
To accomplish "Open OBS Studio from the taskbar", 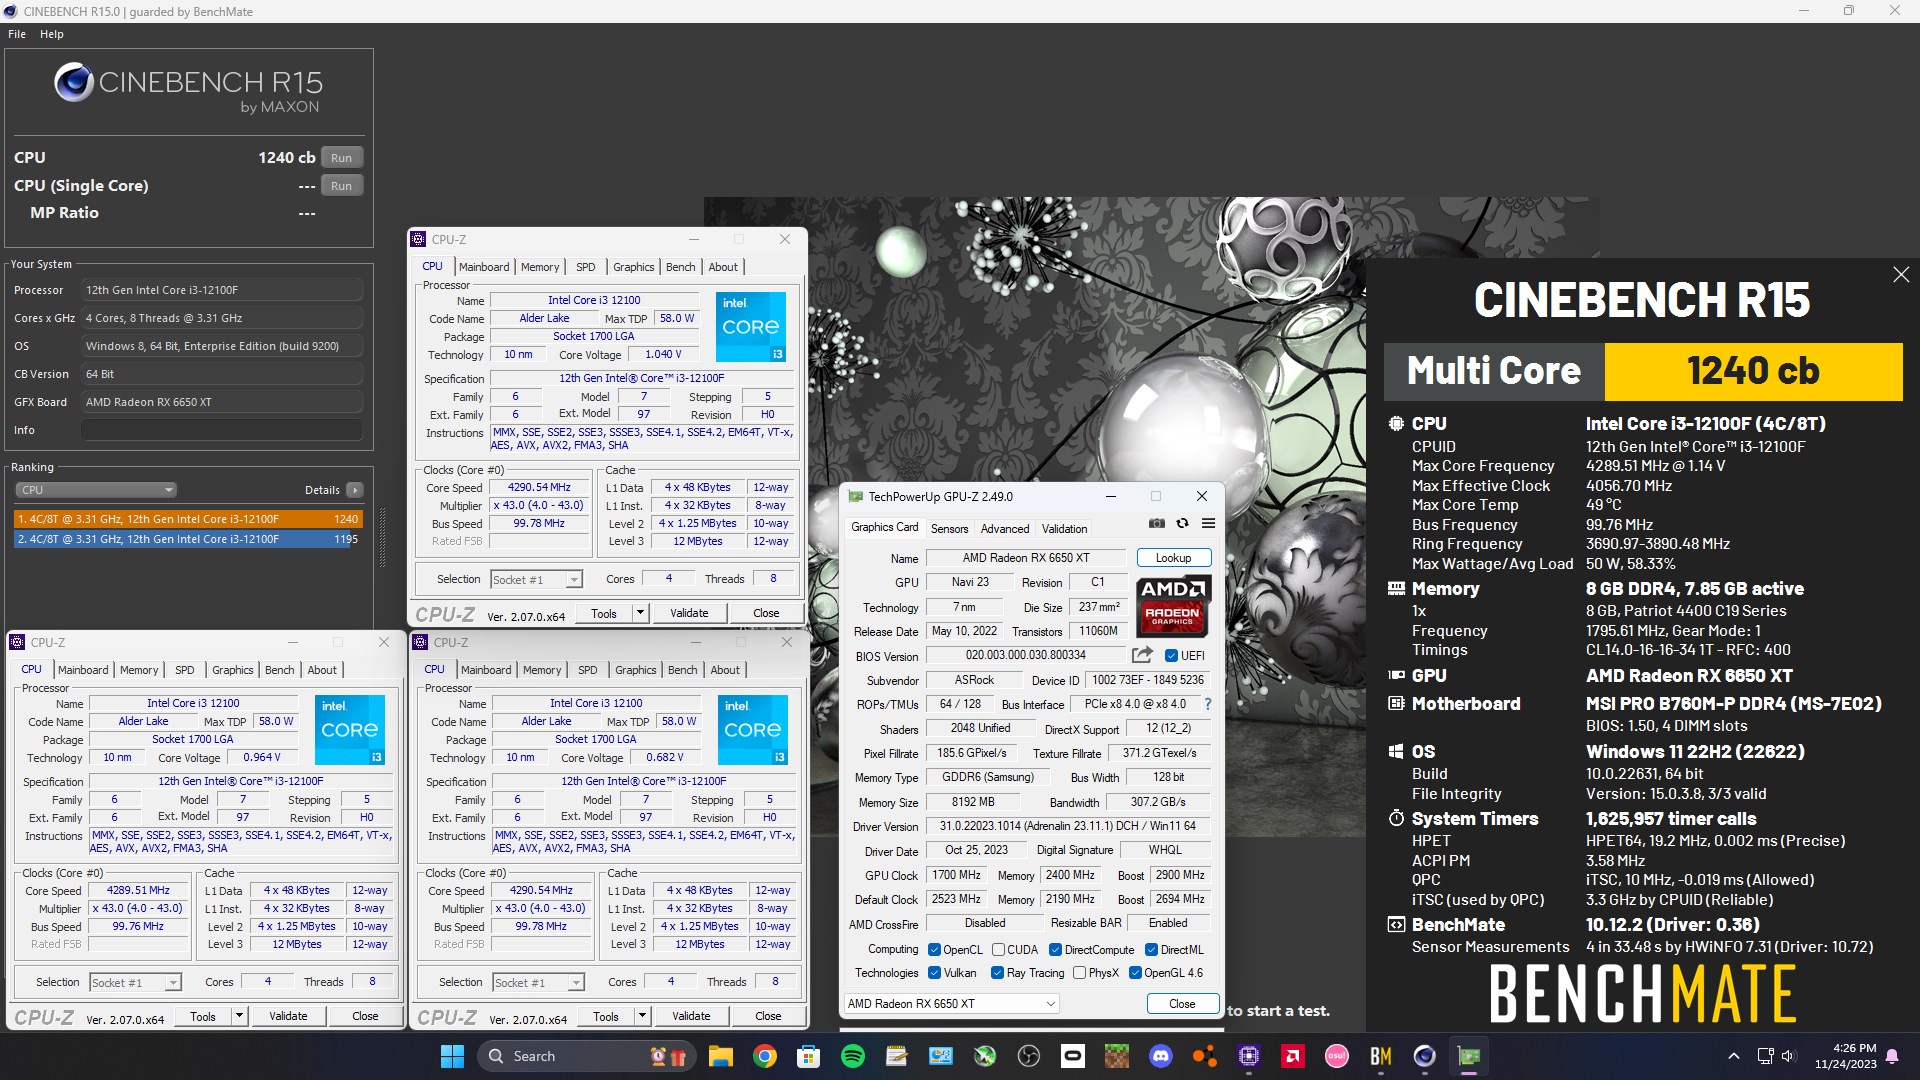I will [1029, 1056].
